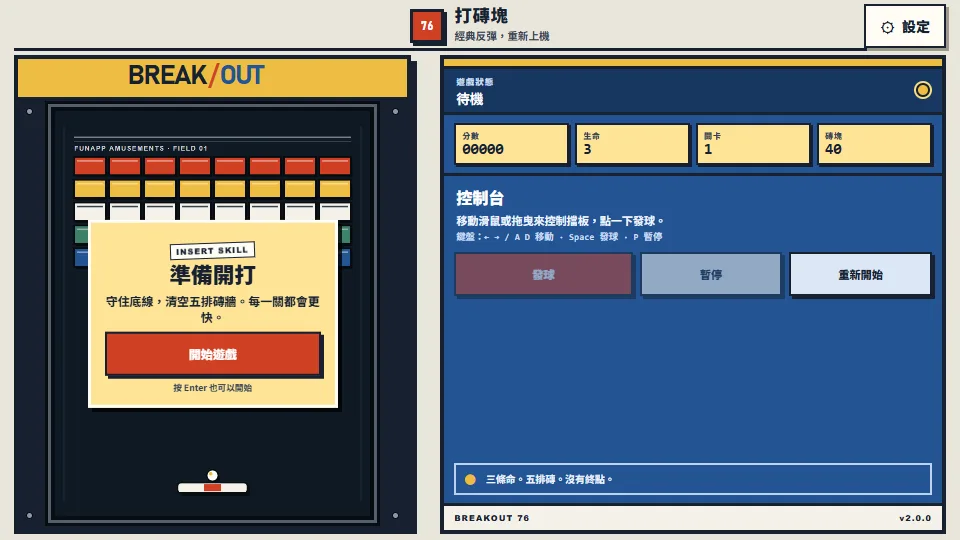Restart using the 重新開始 button
Image resolution: width=960 pixels, height=540 pixels.
860,274
